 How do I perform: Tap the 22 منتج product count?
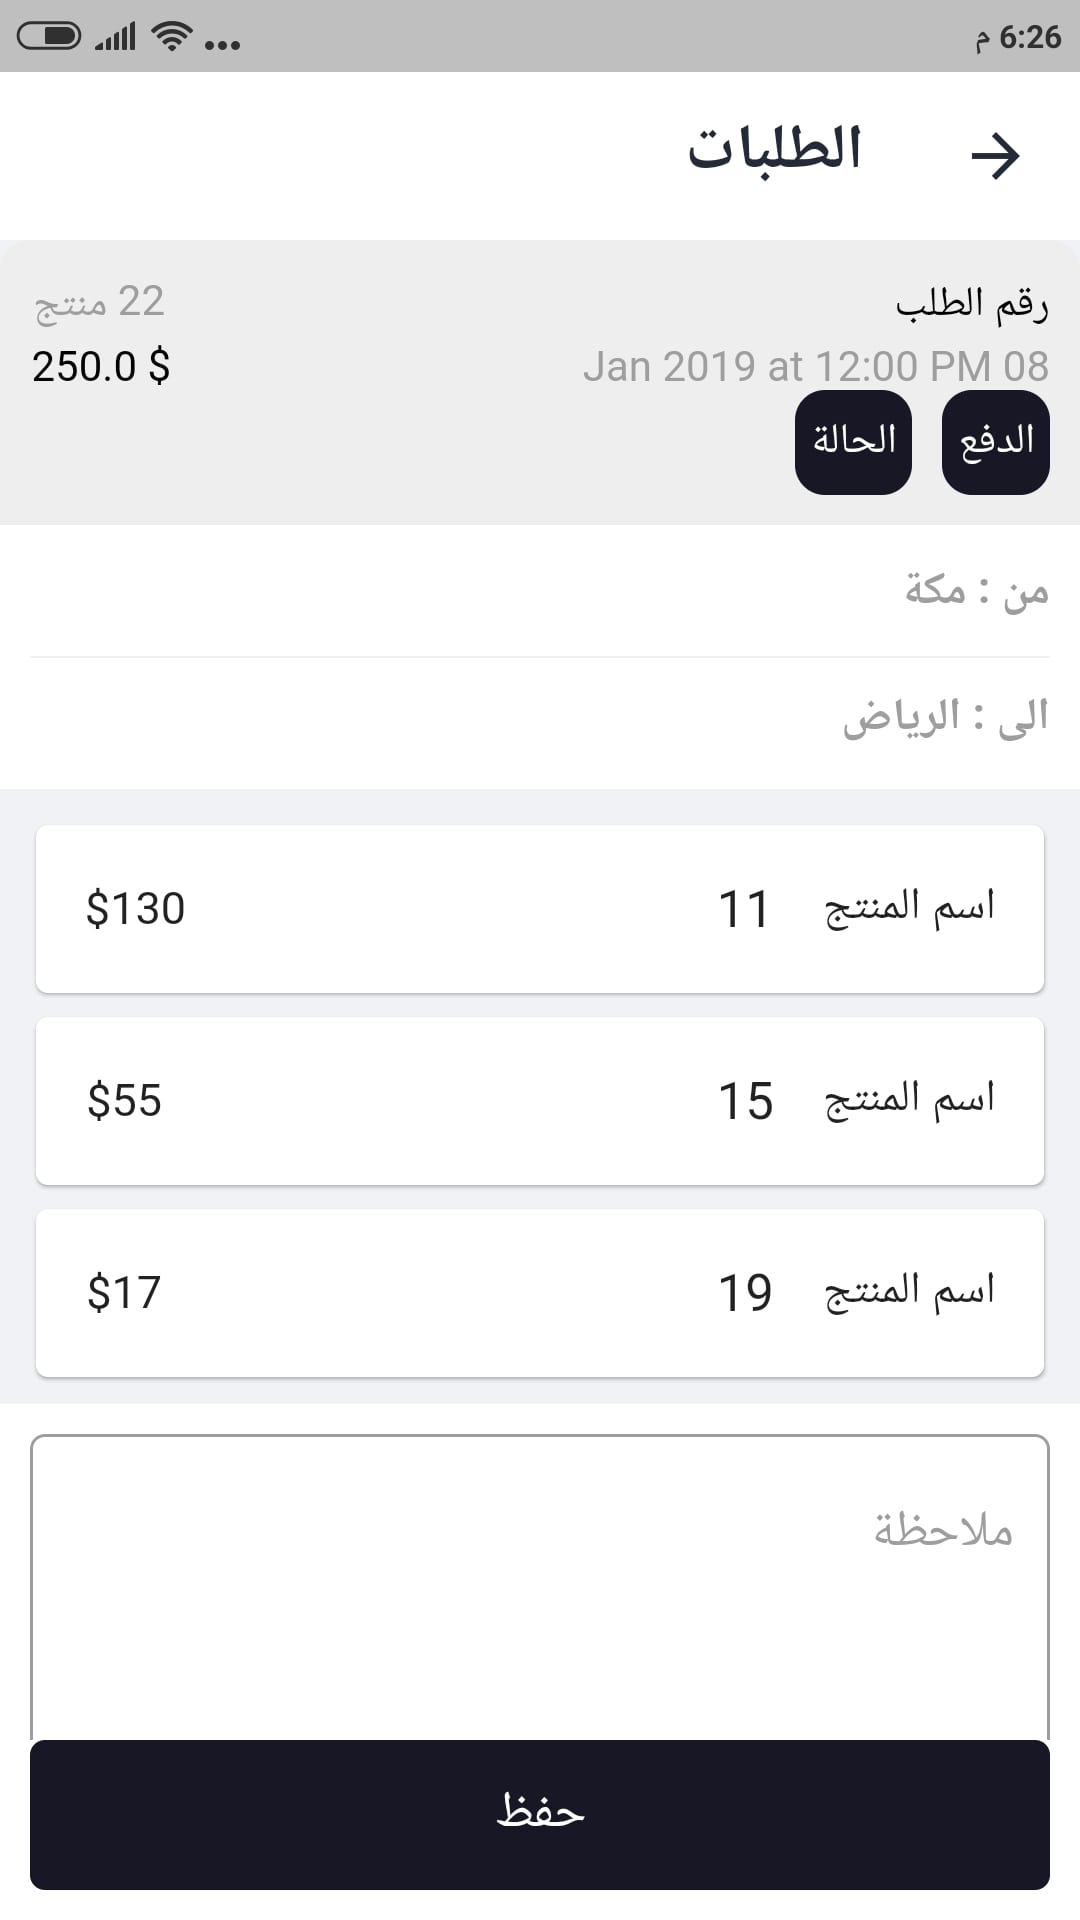99,302
